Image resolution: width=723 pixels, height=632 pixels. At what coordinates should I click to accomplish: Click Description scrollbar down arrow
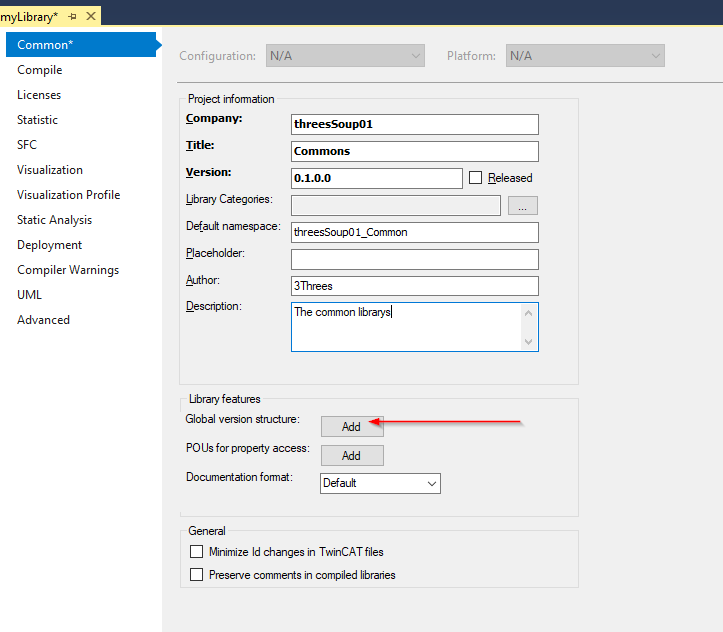528,342
